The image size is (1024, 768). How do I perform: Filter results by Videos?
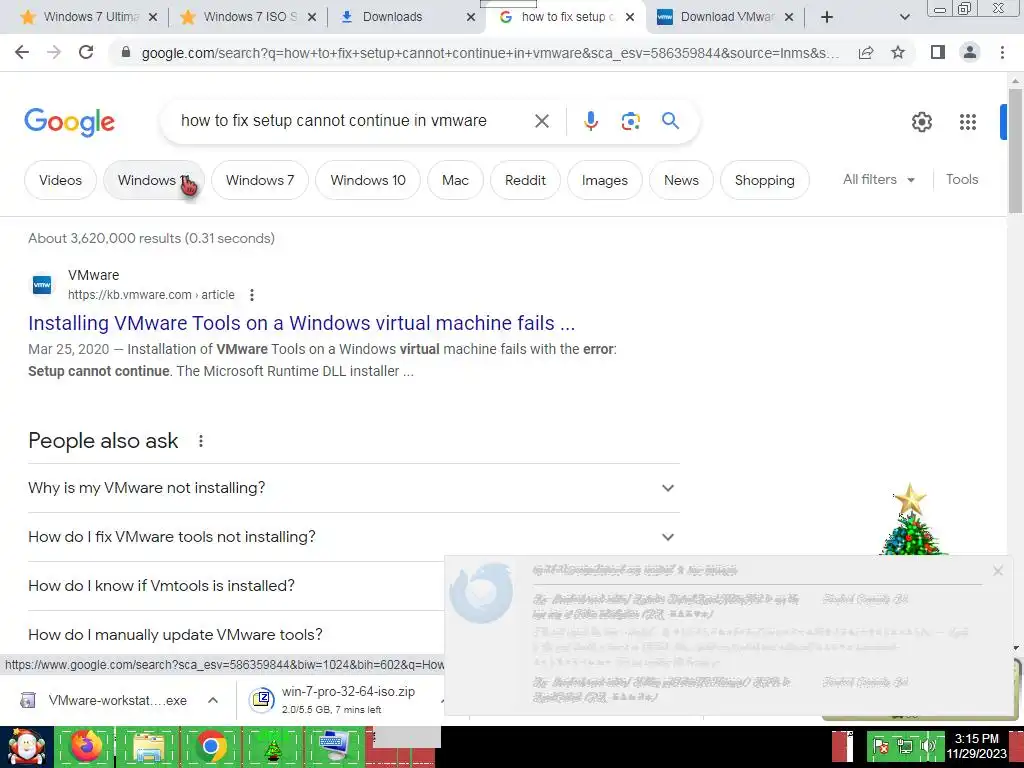pos(60,180)
